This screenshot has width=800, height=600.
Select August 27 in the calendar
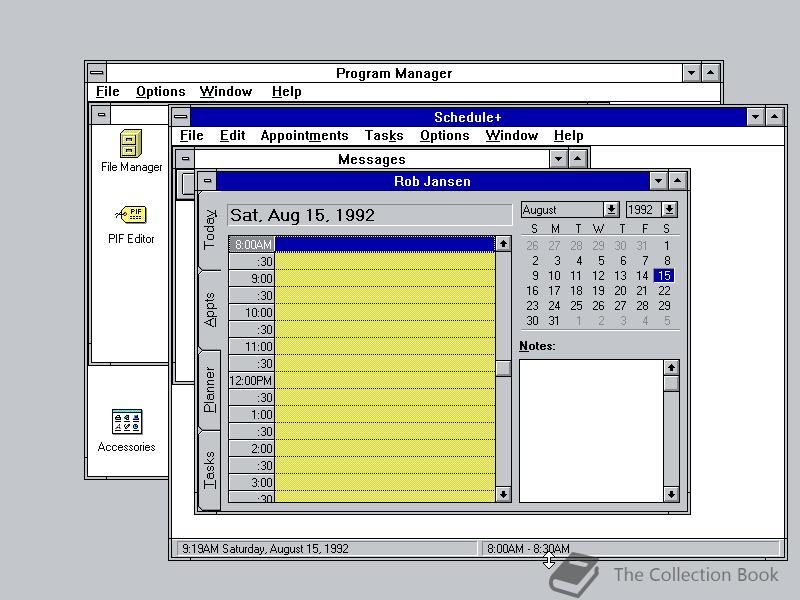pyautogui.click(x=620, y=306)
